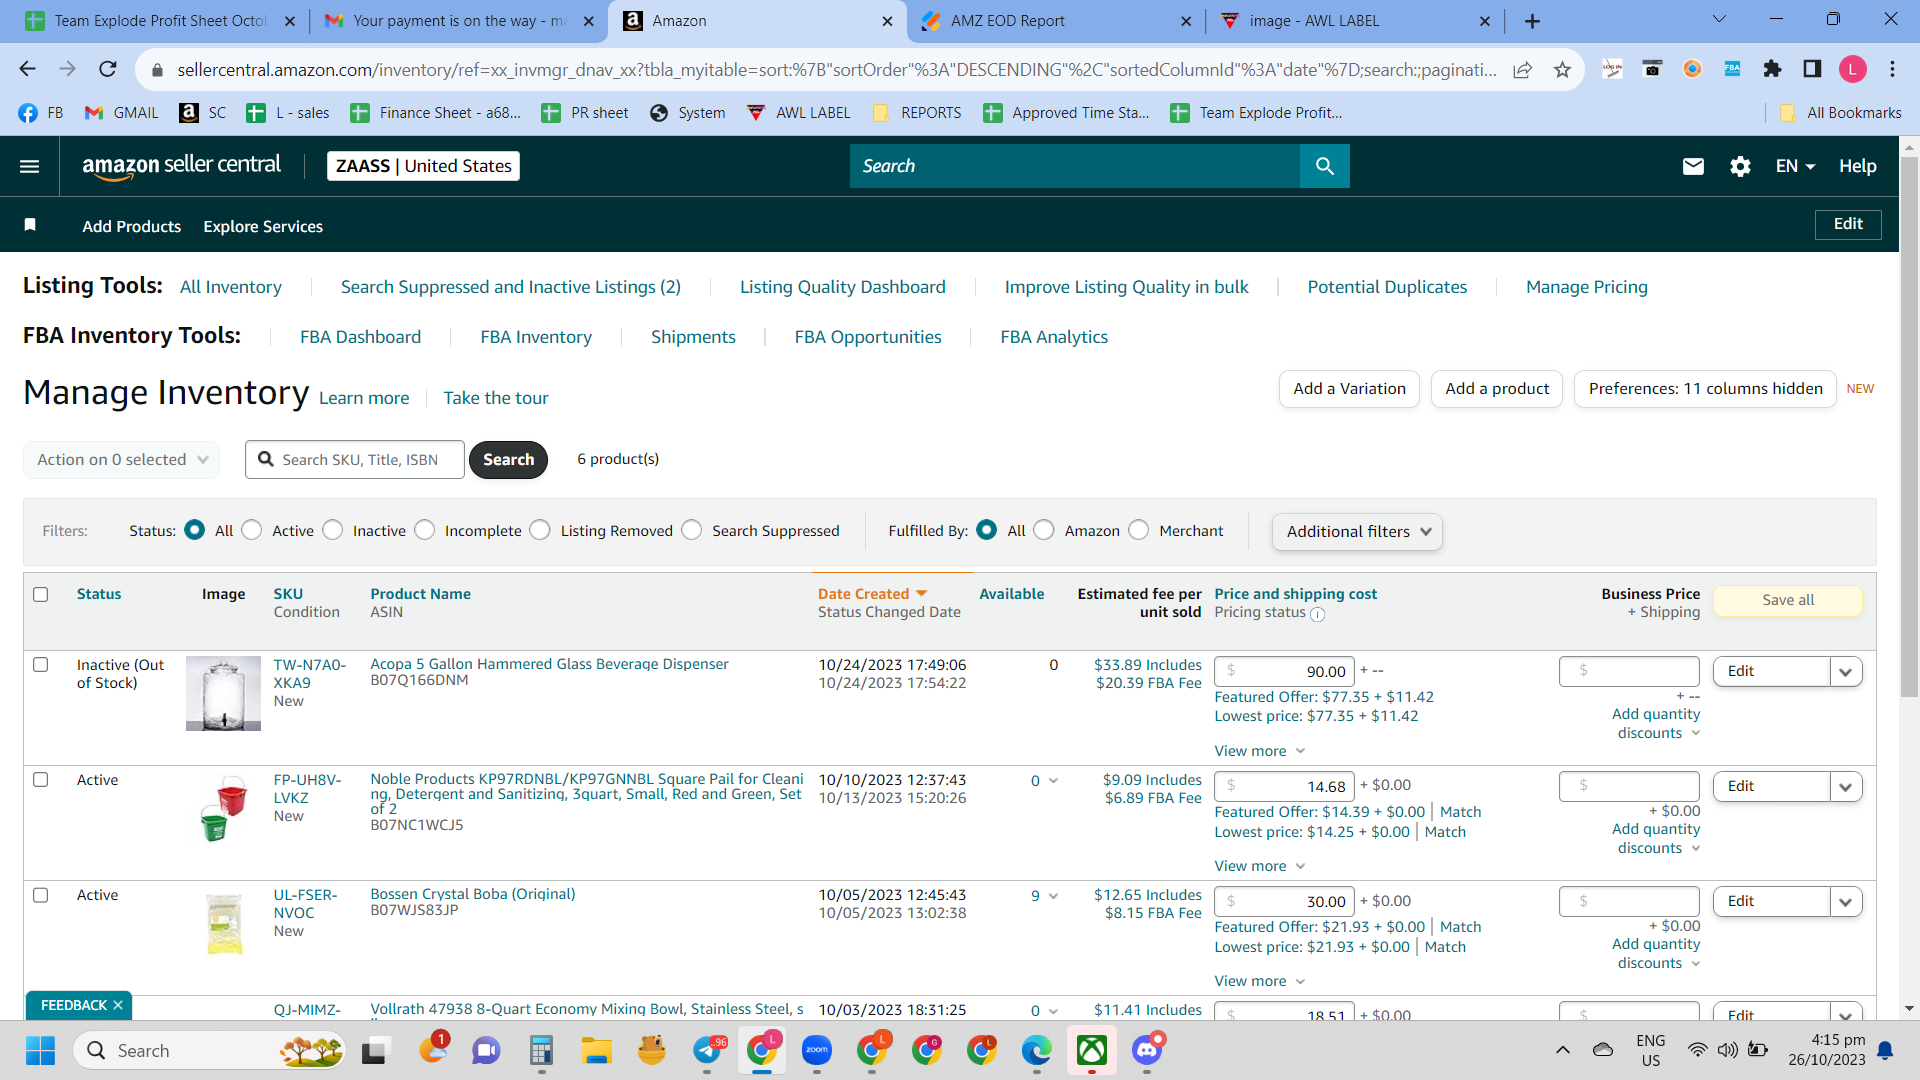
Task: Open File Explorer from the taskbar
Action: 597,1050
